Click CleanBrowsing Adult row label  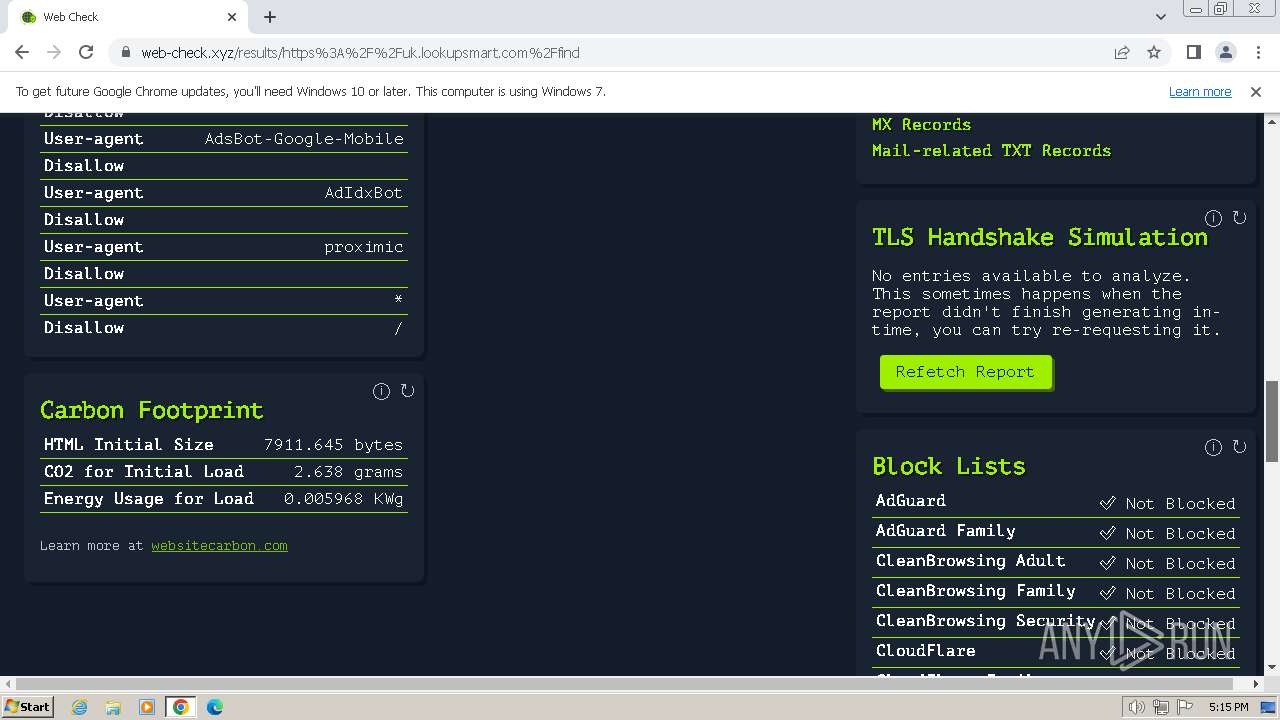970,560
